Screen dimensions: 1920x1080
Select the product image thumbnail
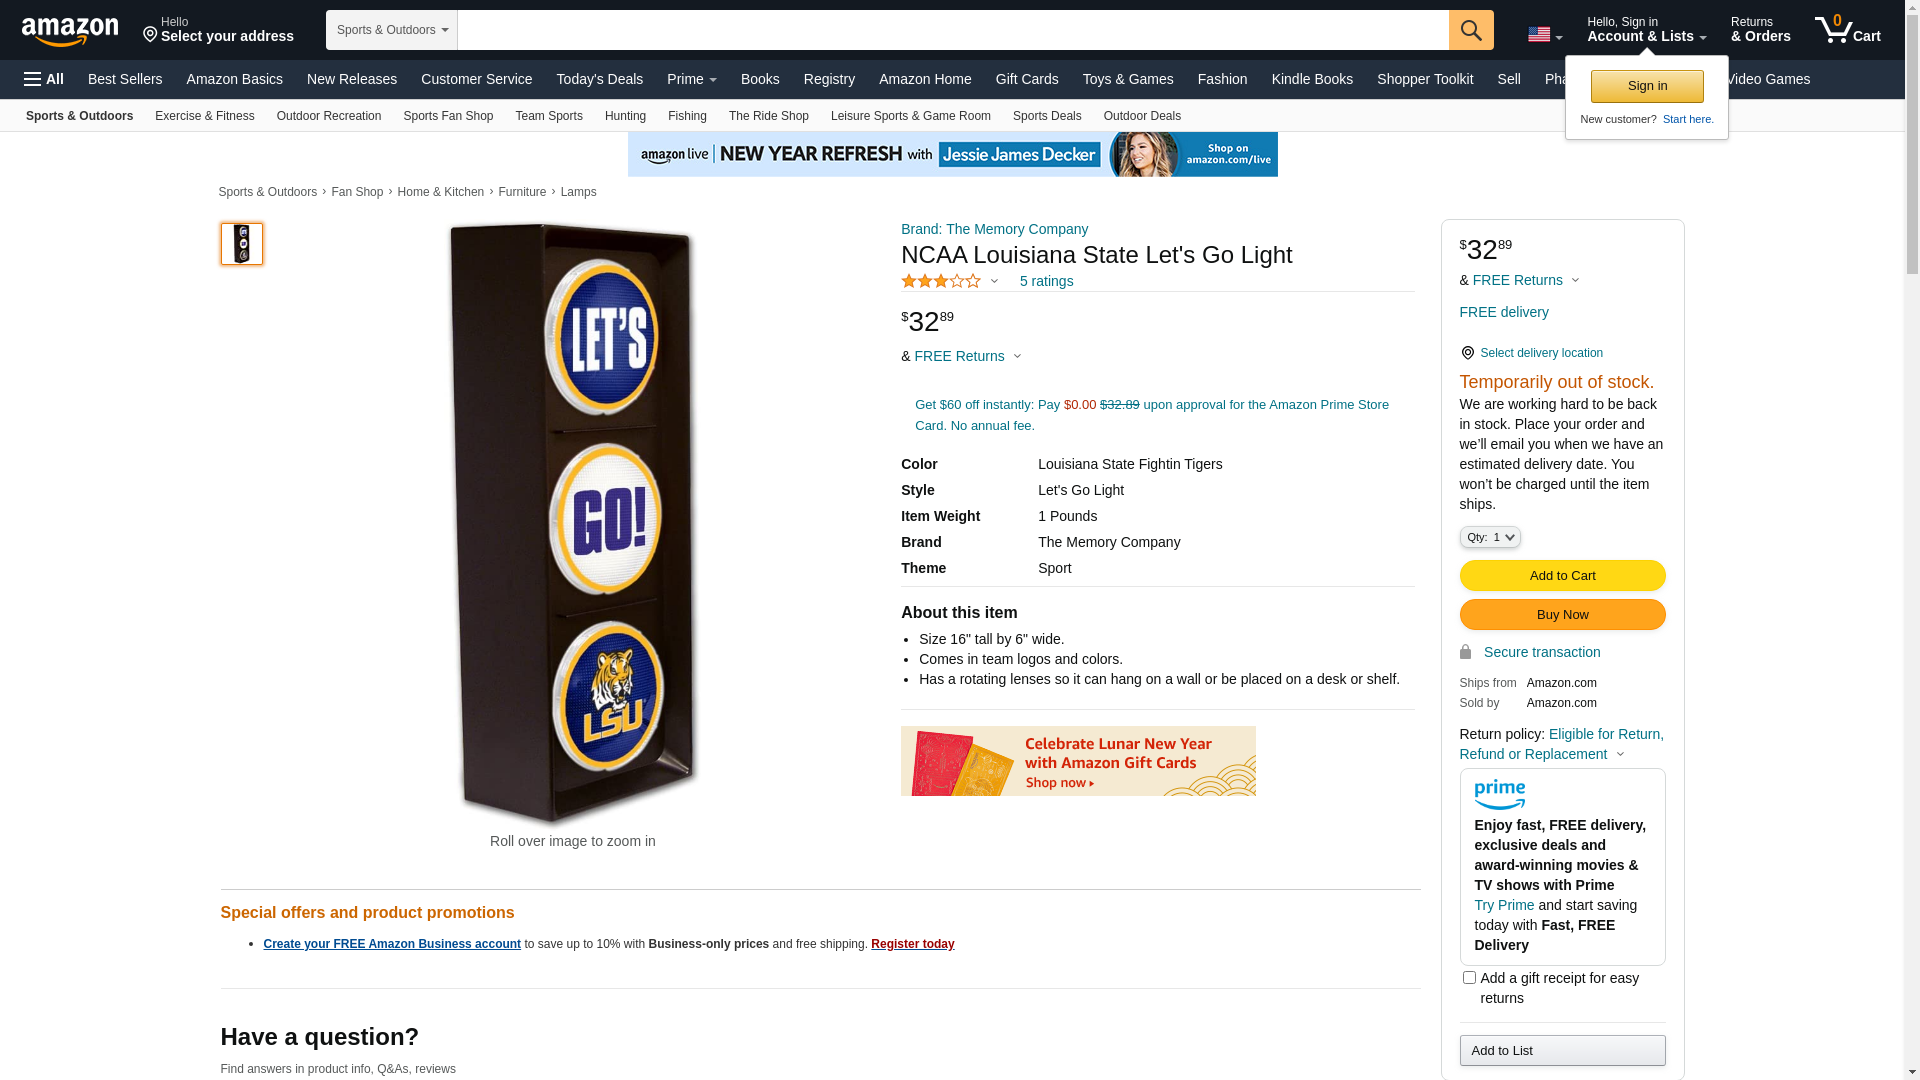(x=242, y=244)
